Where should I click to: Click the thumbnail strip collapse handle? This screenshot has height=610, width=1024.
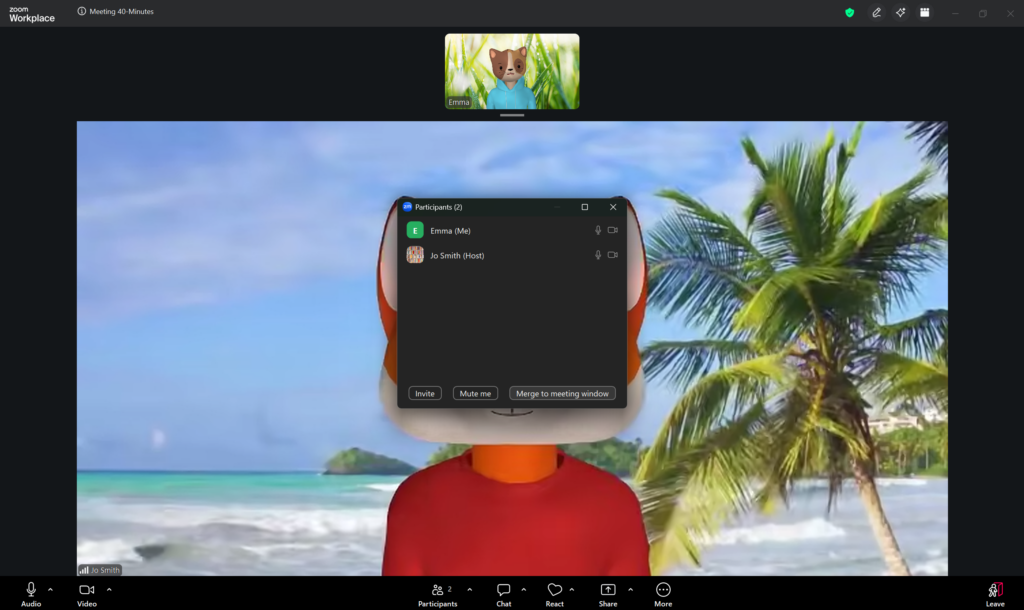512,115
